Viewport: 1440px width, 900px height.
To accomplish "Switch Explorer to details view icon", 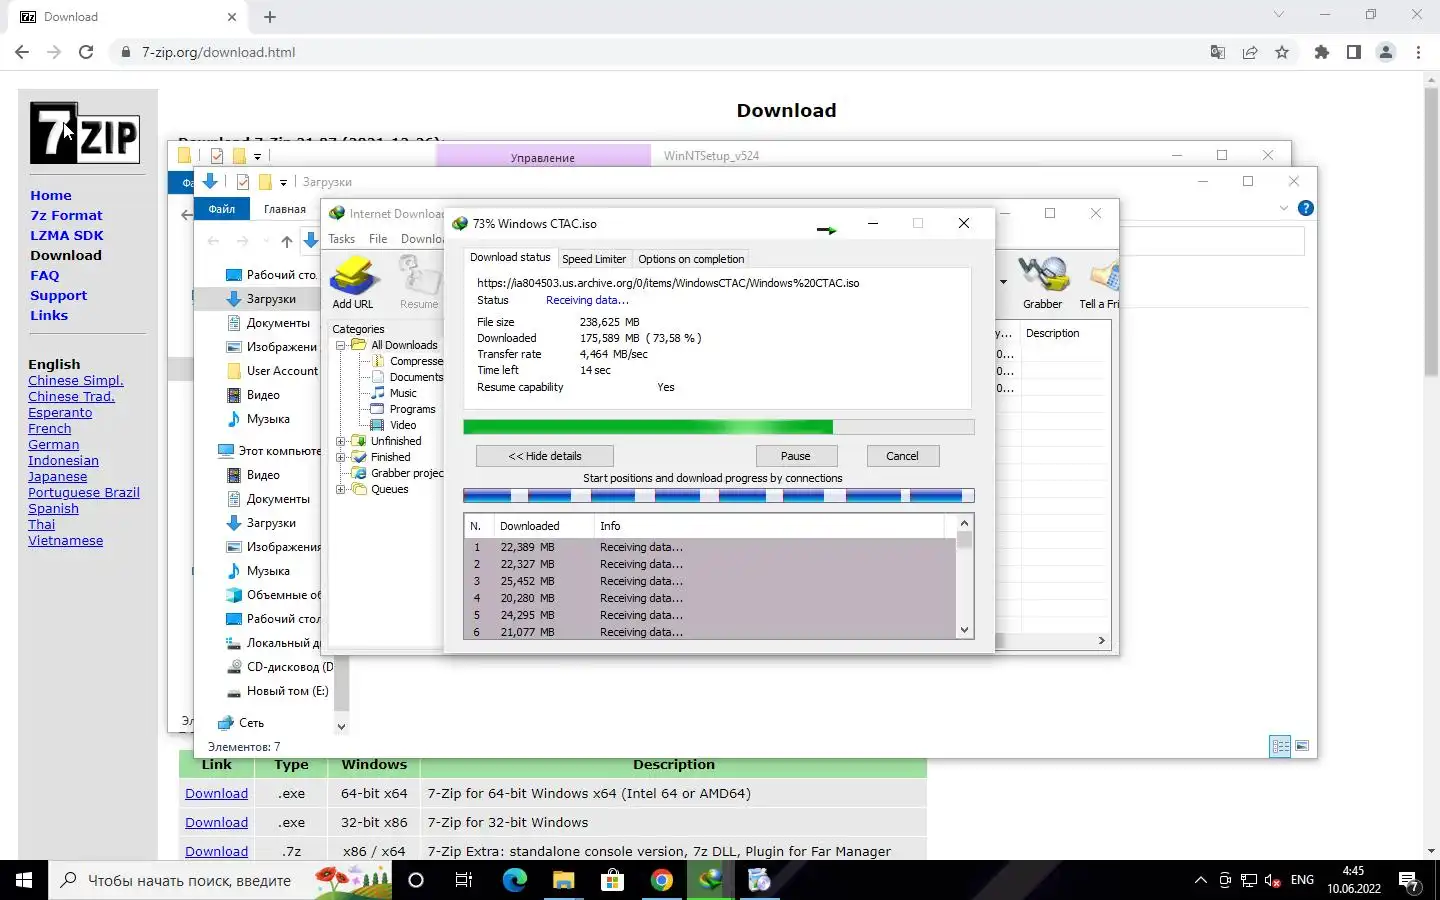I will pyautogui.click(x=1280, y=746).
